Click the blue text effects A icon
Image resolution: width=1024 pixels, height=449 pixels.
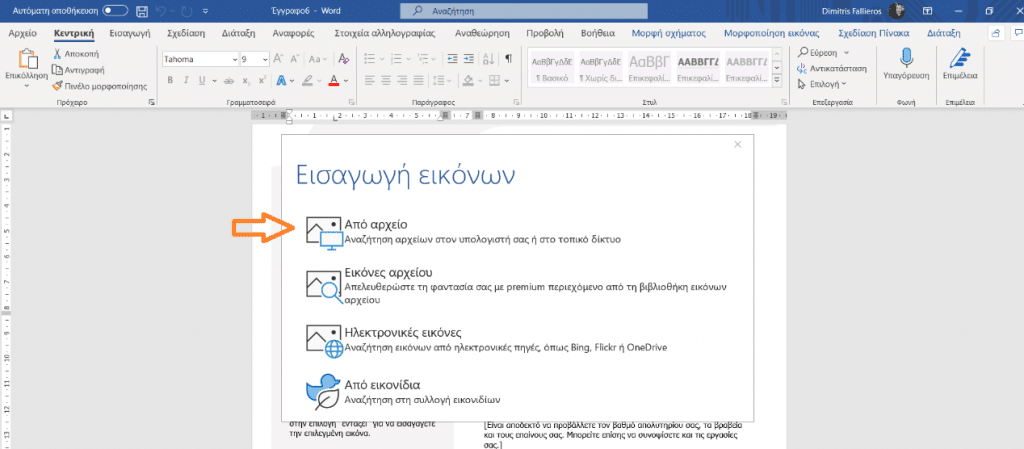point(280,81)
